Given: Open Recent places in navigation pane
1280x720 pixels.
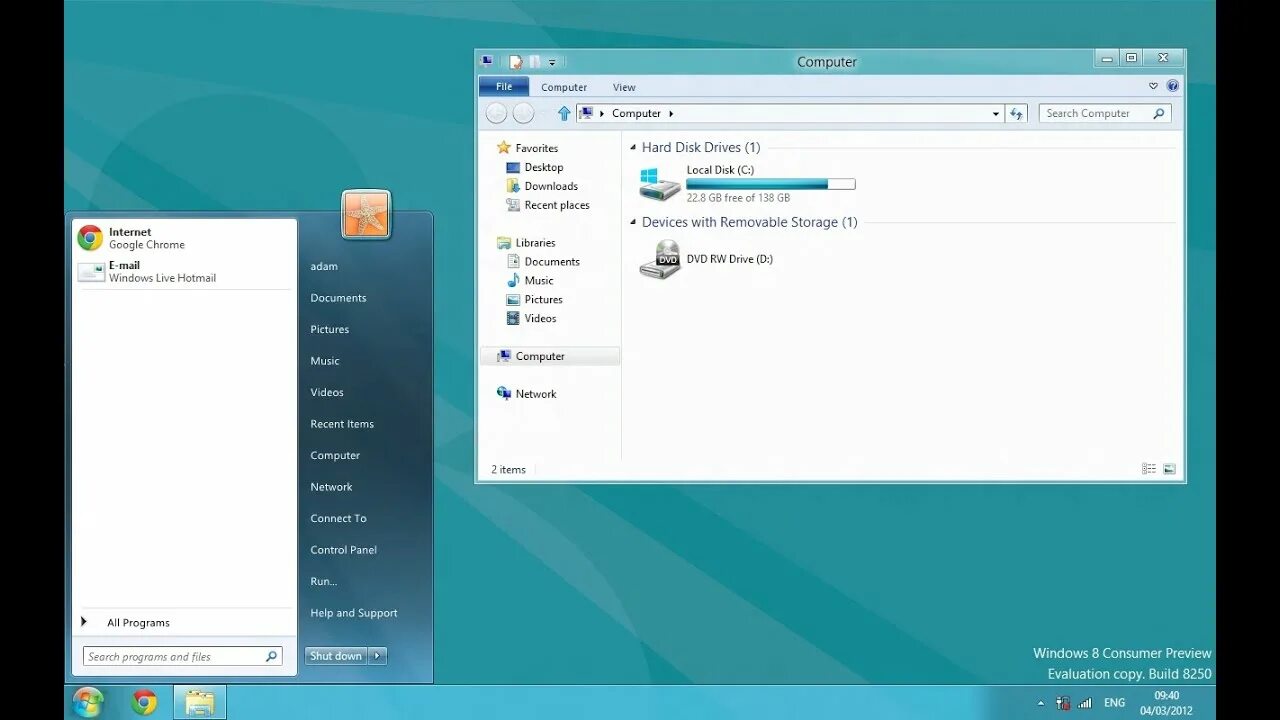Looking at the screenshot, I should point(547,205).
